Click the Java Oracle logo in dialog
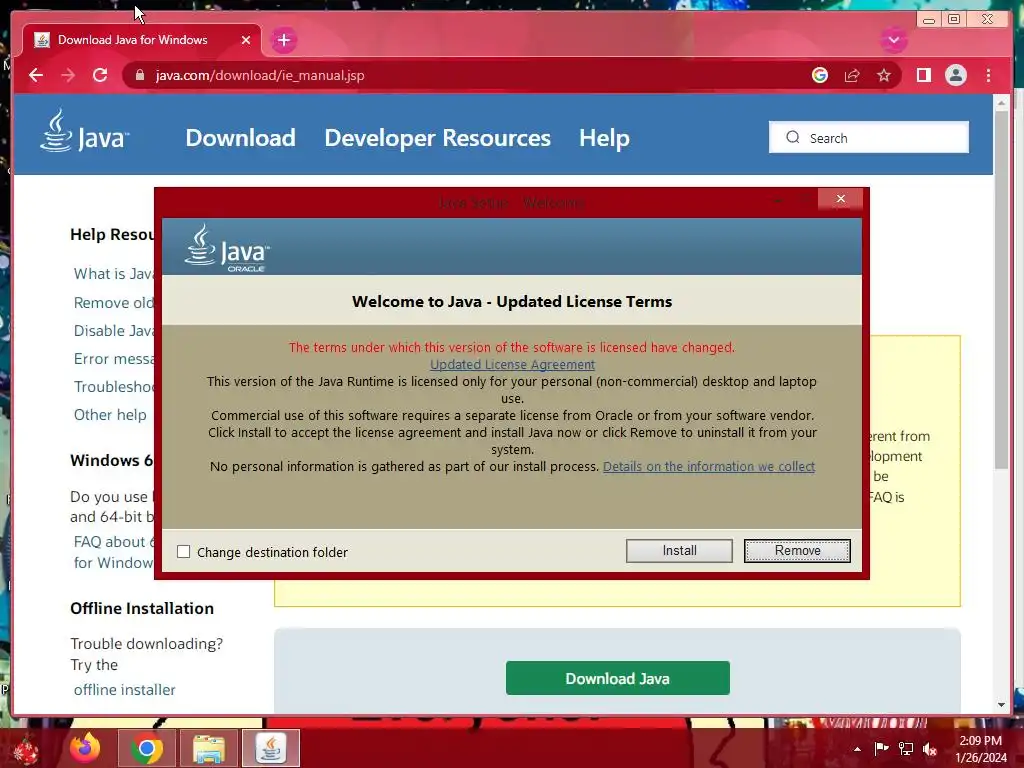 click(x=227, y=248)
